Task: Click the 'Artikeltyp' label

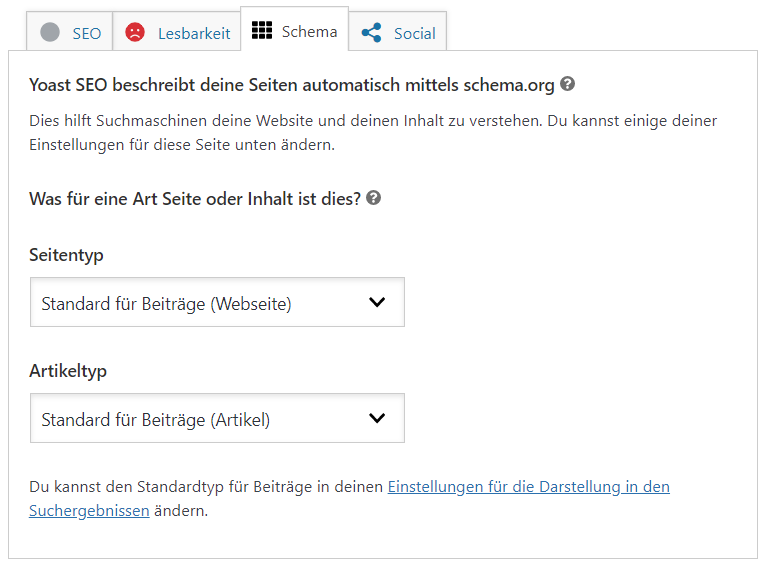Action: click(68, 371)
